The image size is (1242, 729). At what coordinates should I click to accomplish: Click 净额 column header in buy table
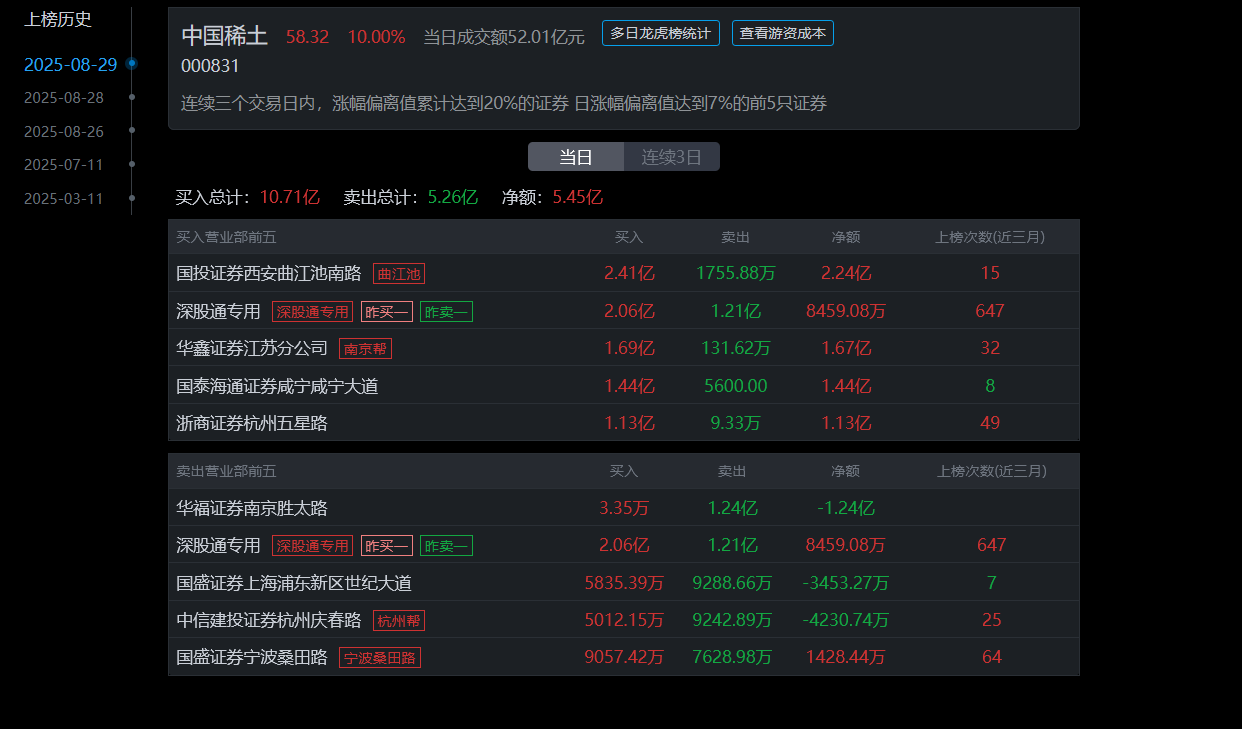coord(846,237)
